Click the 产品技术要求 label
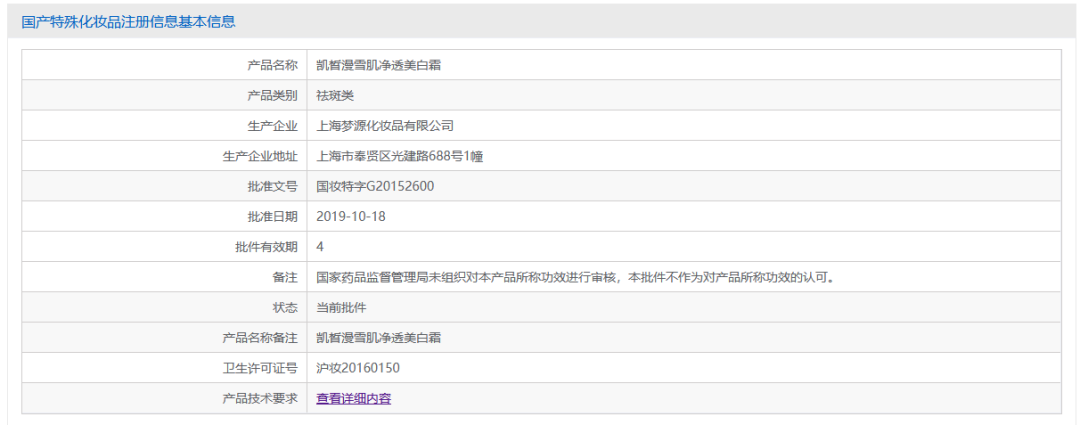 (x=260, y=398)
